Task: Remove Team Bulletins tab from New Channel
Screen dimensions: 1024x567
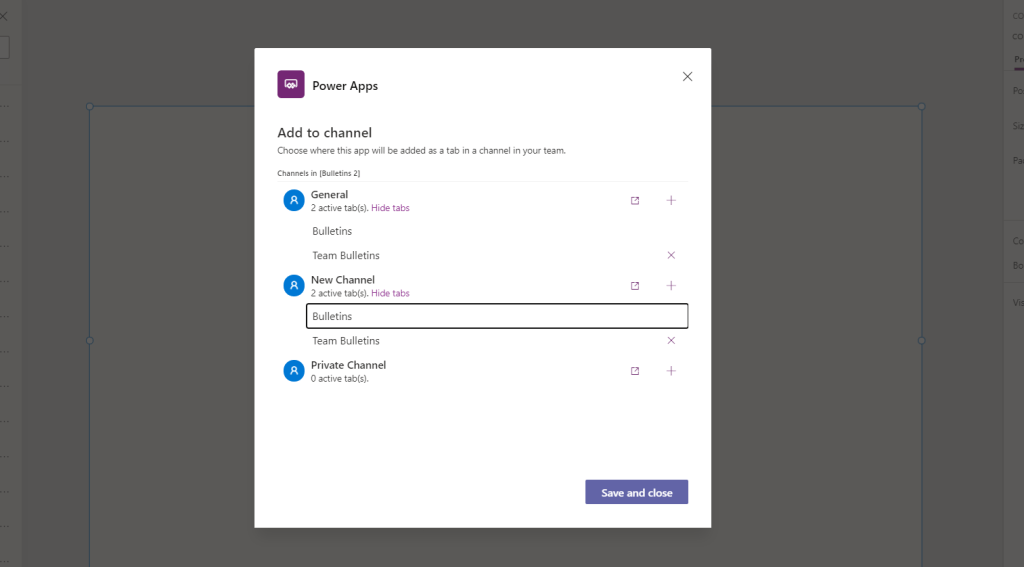Action: tap(671, 340)
